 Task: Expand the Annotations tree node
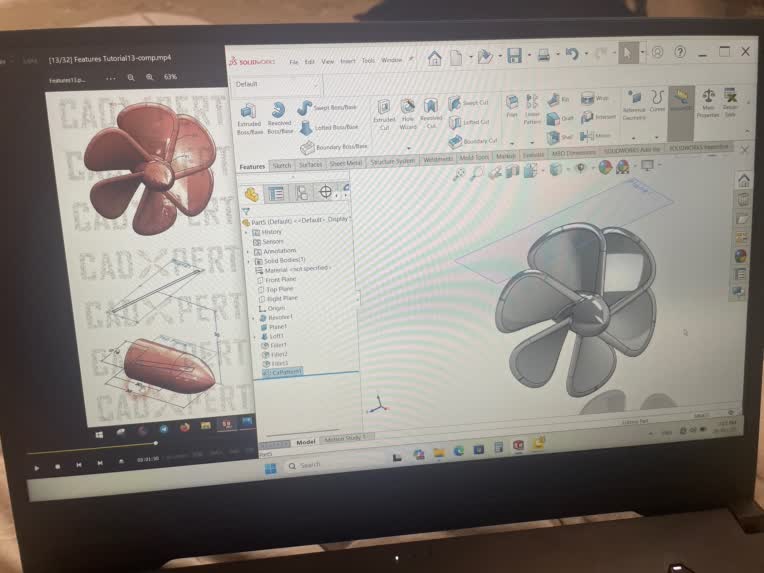[x=248, y=252]
